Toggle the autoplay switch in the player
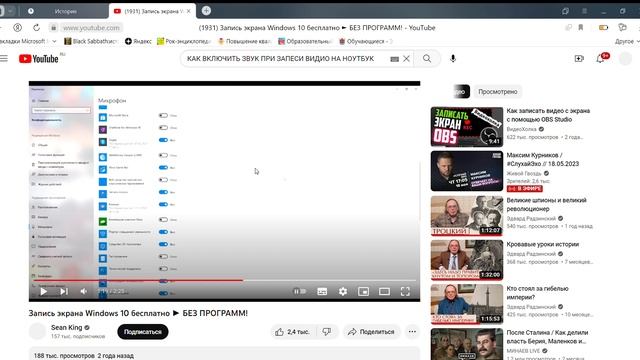Screen dimensions: 640x360 click(300, 291)
